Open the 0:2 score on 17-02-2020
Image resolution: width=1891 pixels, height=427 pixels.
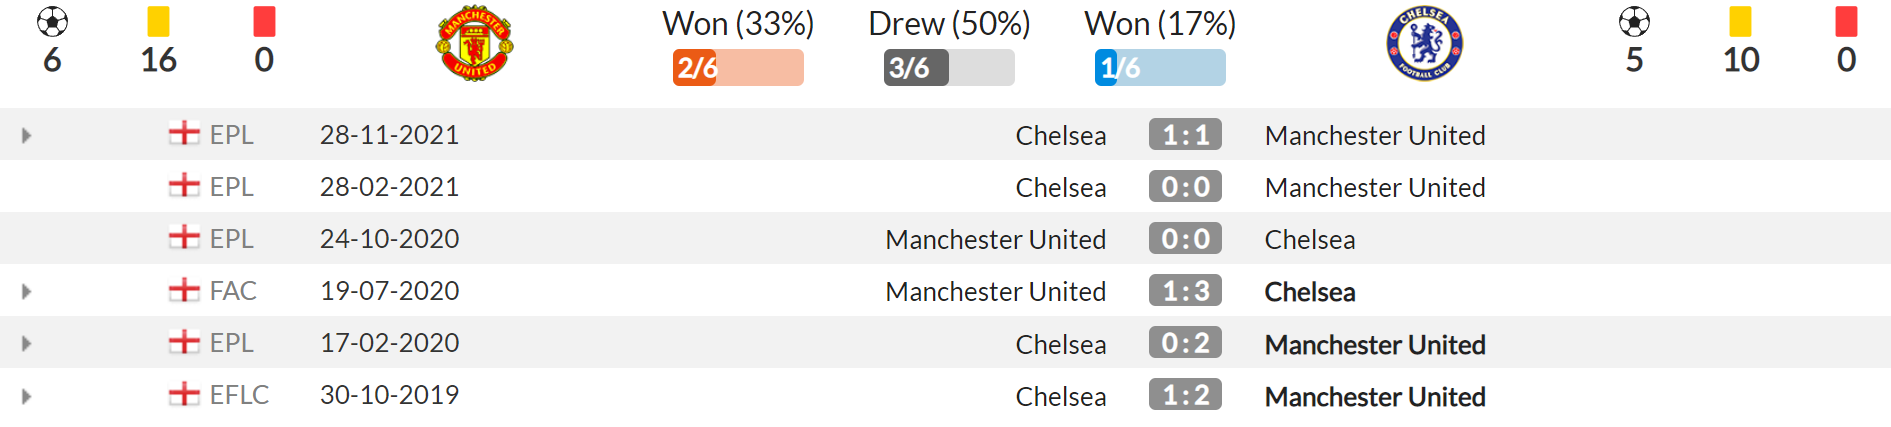tap(1185, 343)
